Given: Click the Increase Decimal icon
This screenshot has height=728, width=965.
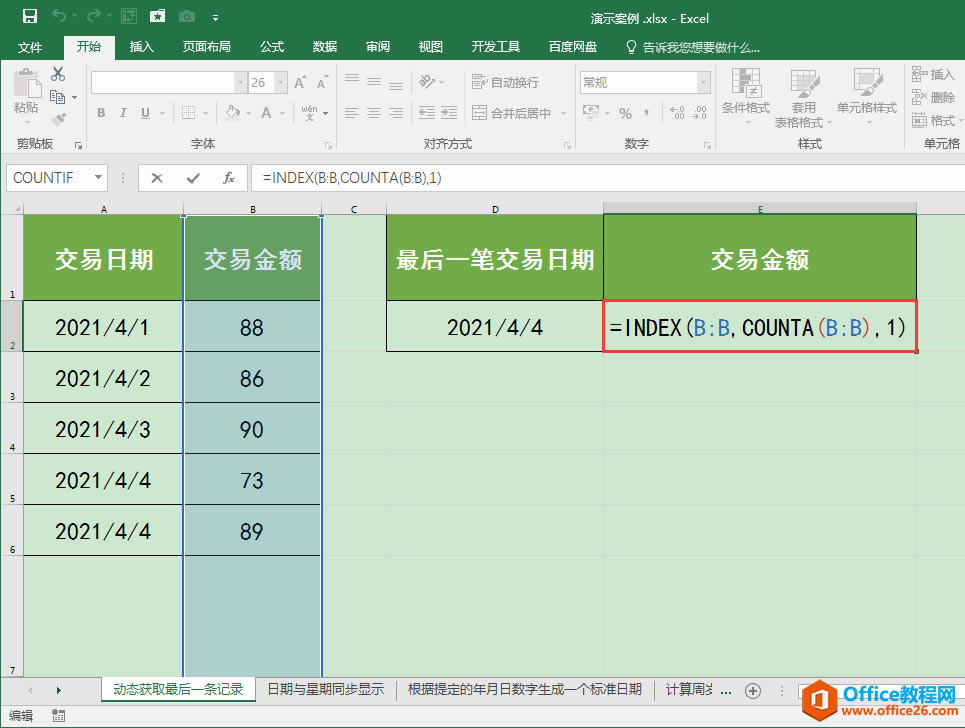Looking at the screenshot, I should tap(677, 113).
